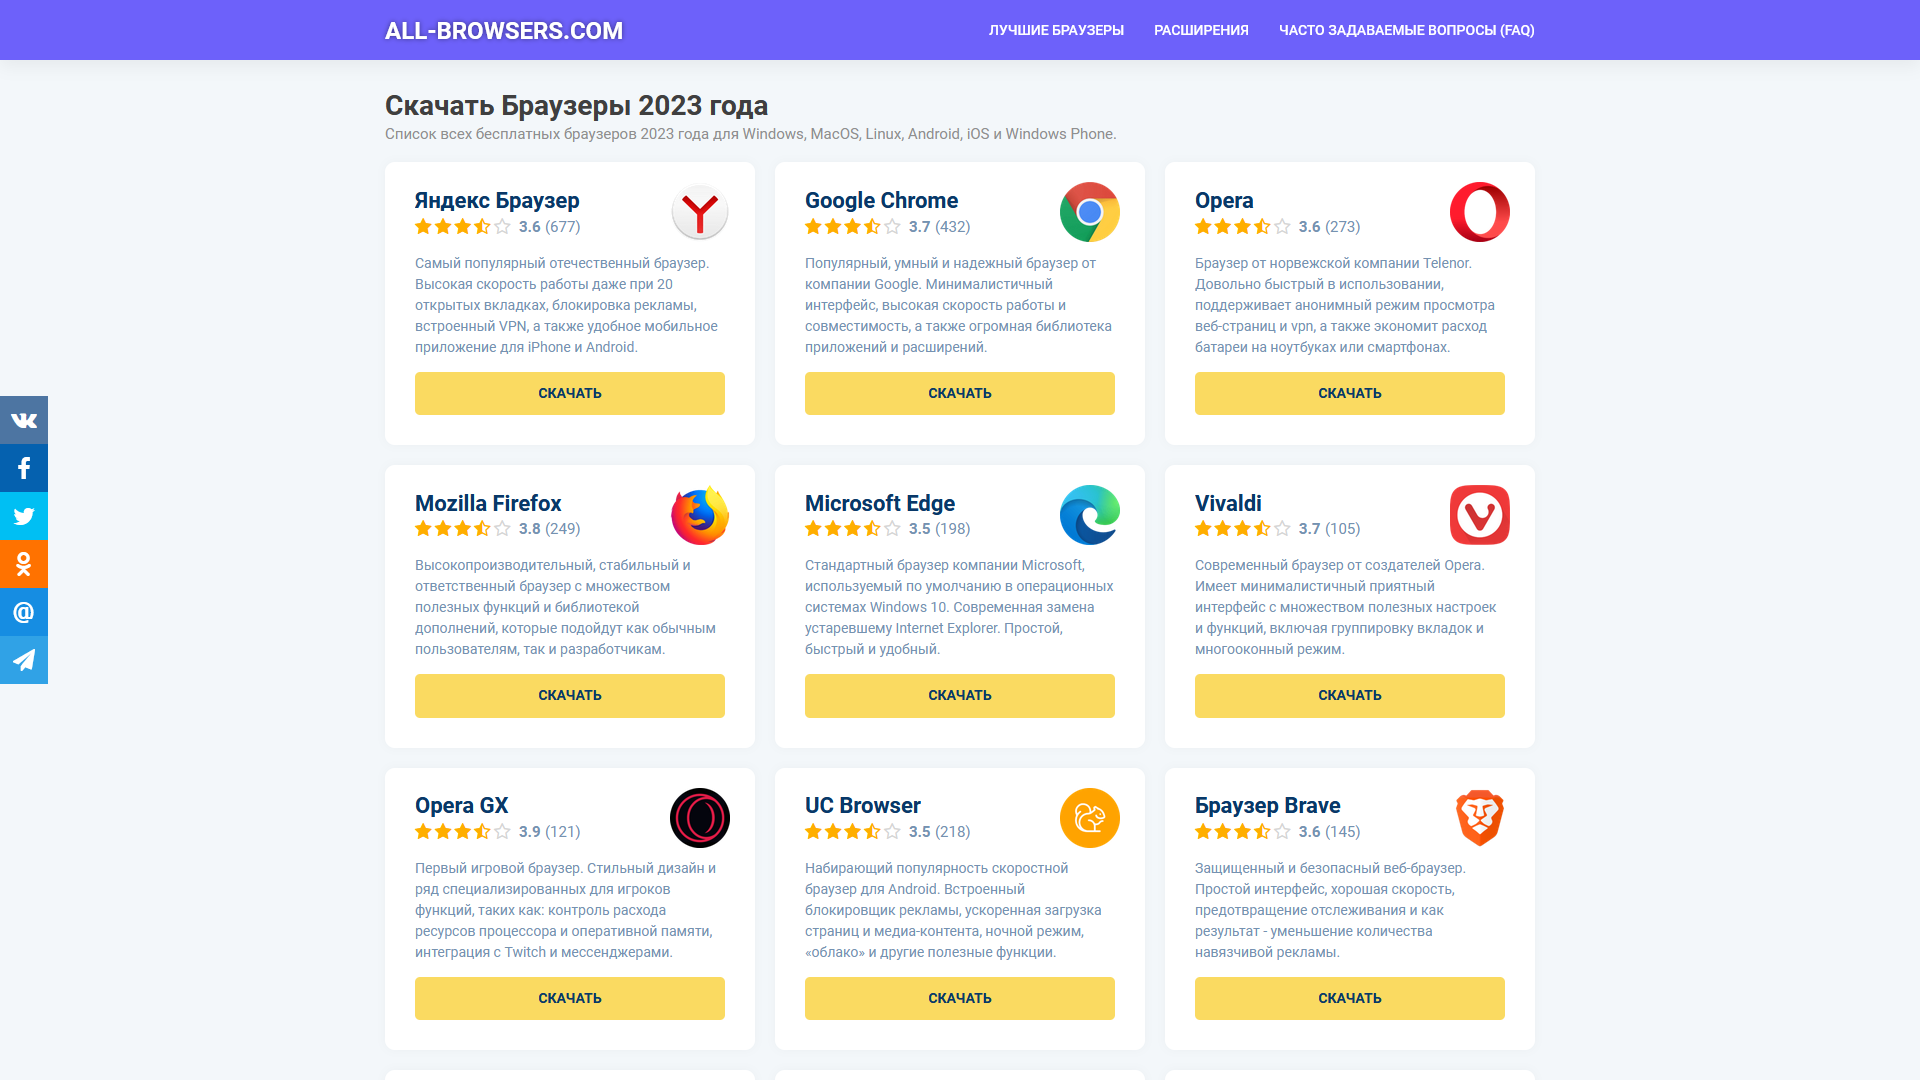The image size is (1920, 1080).
Task: Click the Скачать Браузеры 2023 года heading
Action: tap(576, 105)
